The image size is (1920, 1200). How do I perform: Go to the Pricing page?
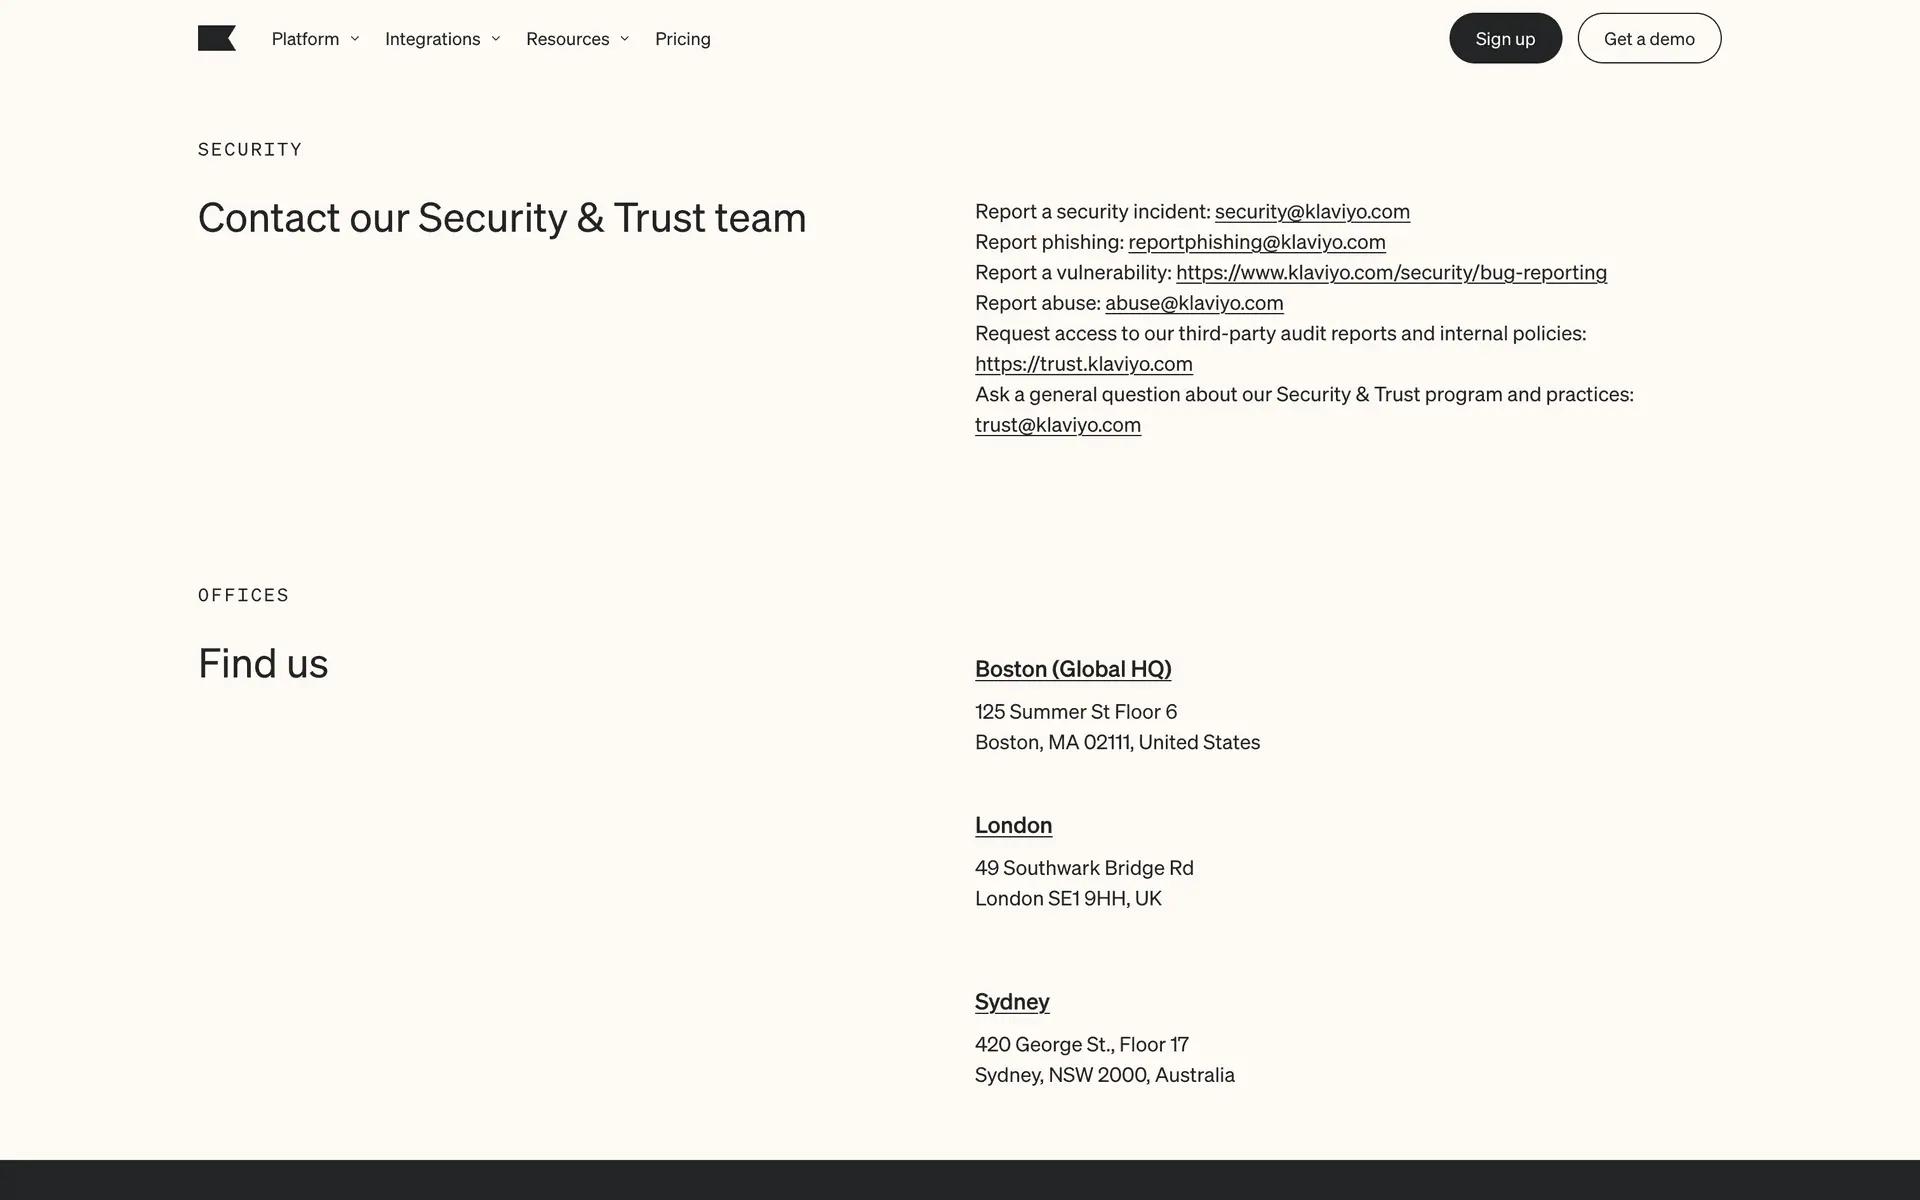683,39
